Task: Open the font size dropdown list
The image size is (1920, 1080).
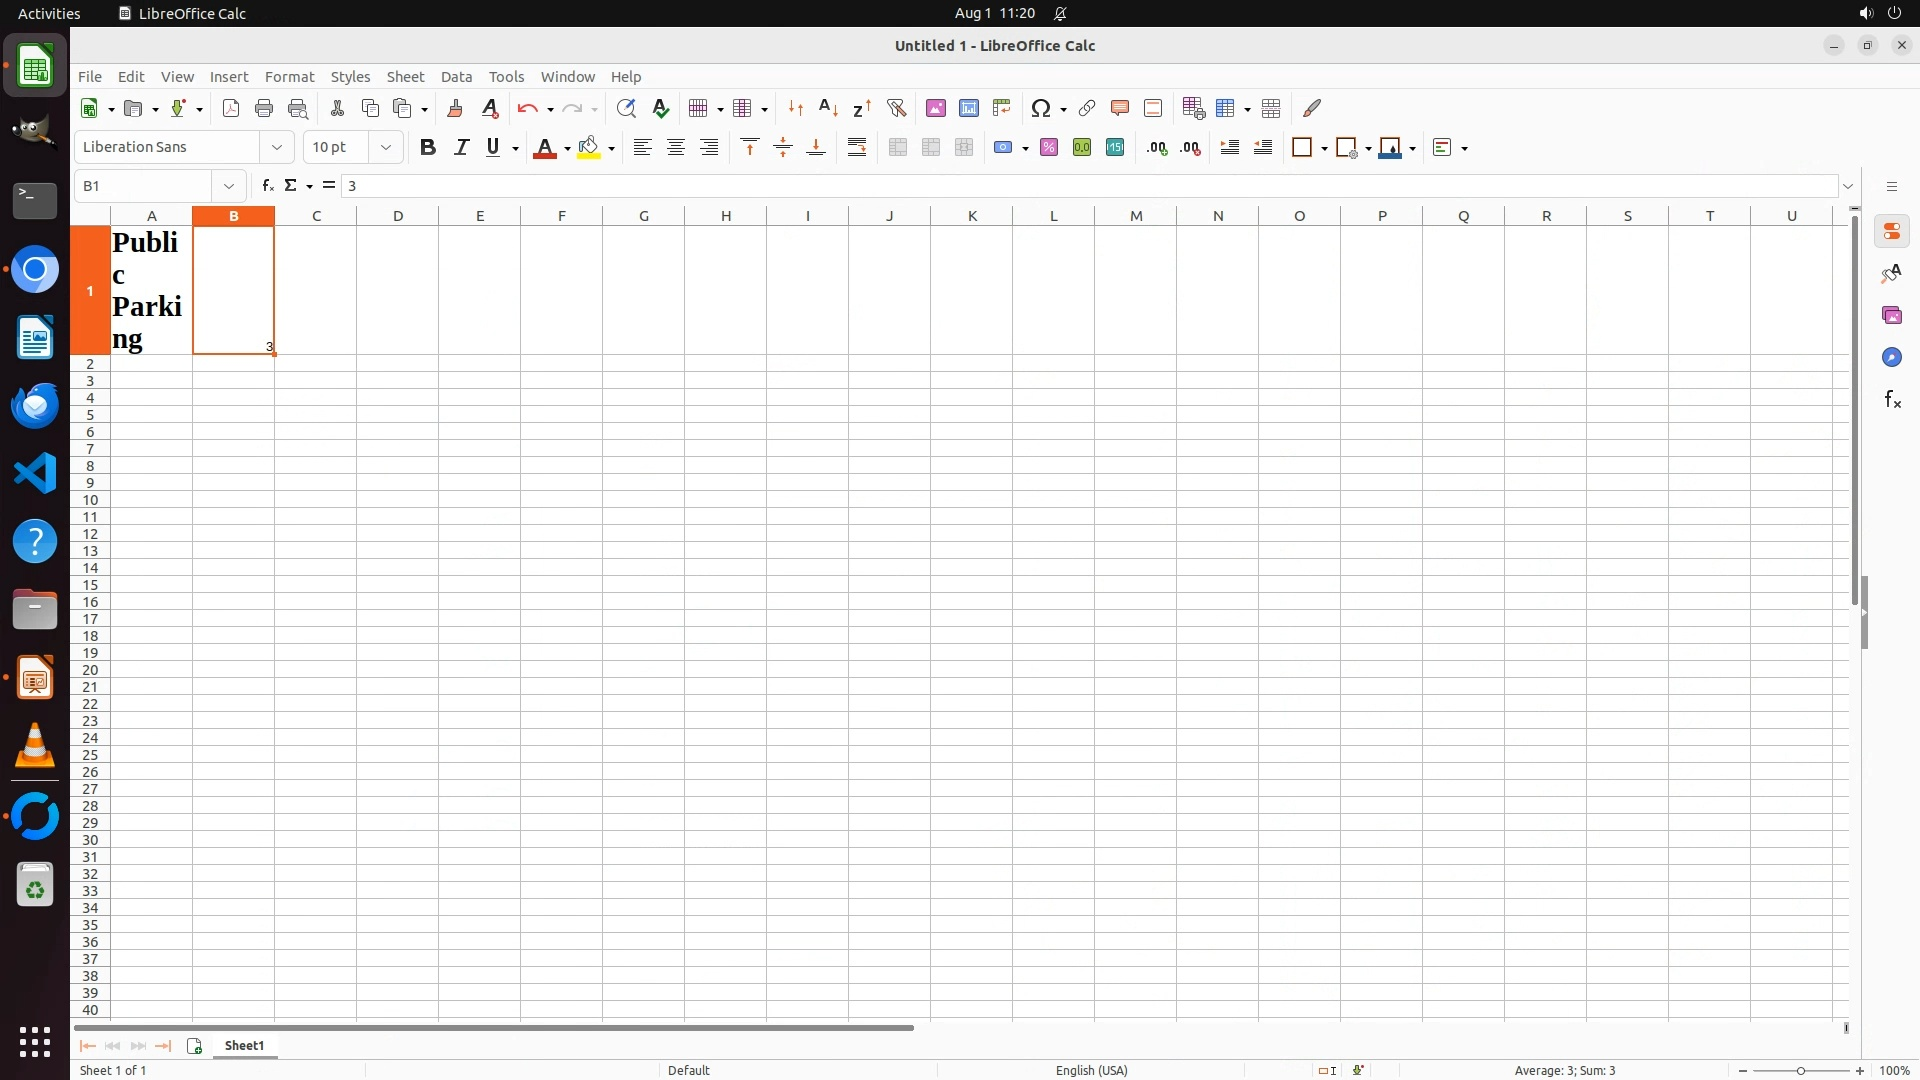Action: 386,148
